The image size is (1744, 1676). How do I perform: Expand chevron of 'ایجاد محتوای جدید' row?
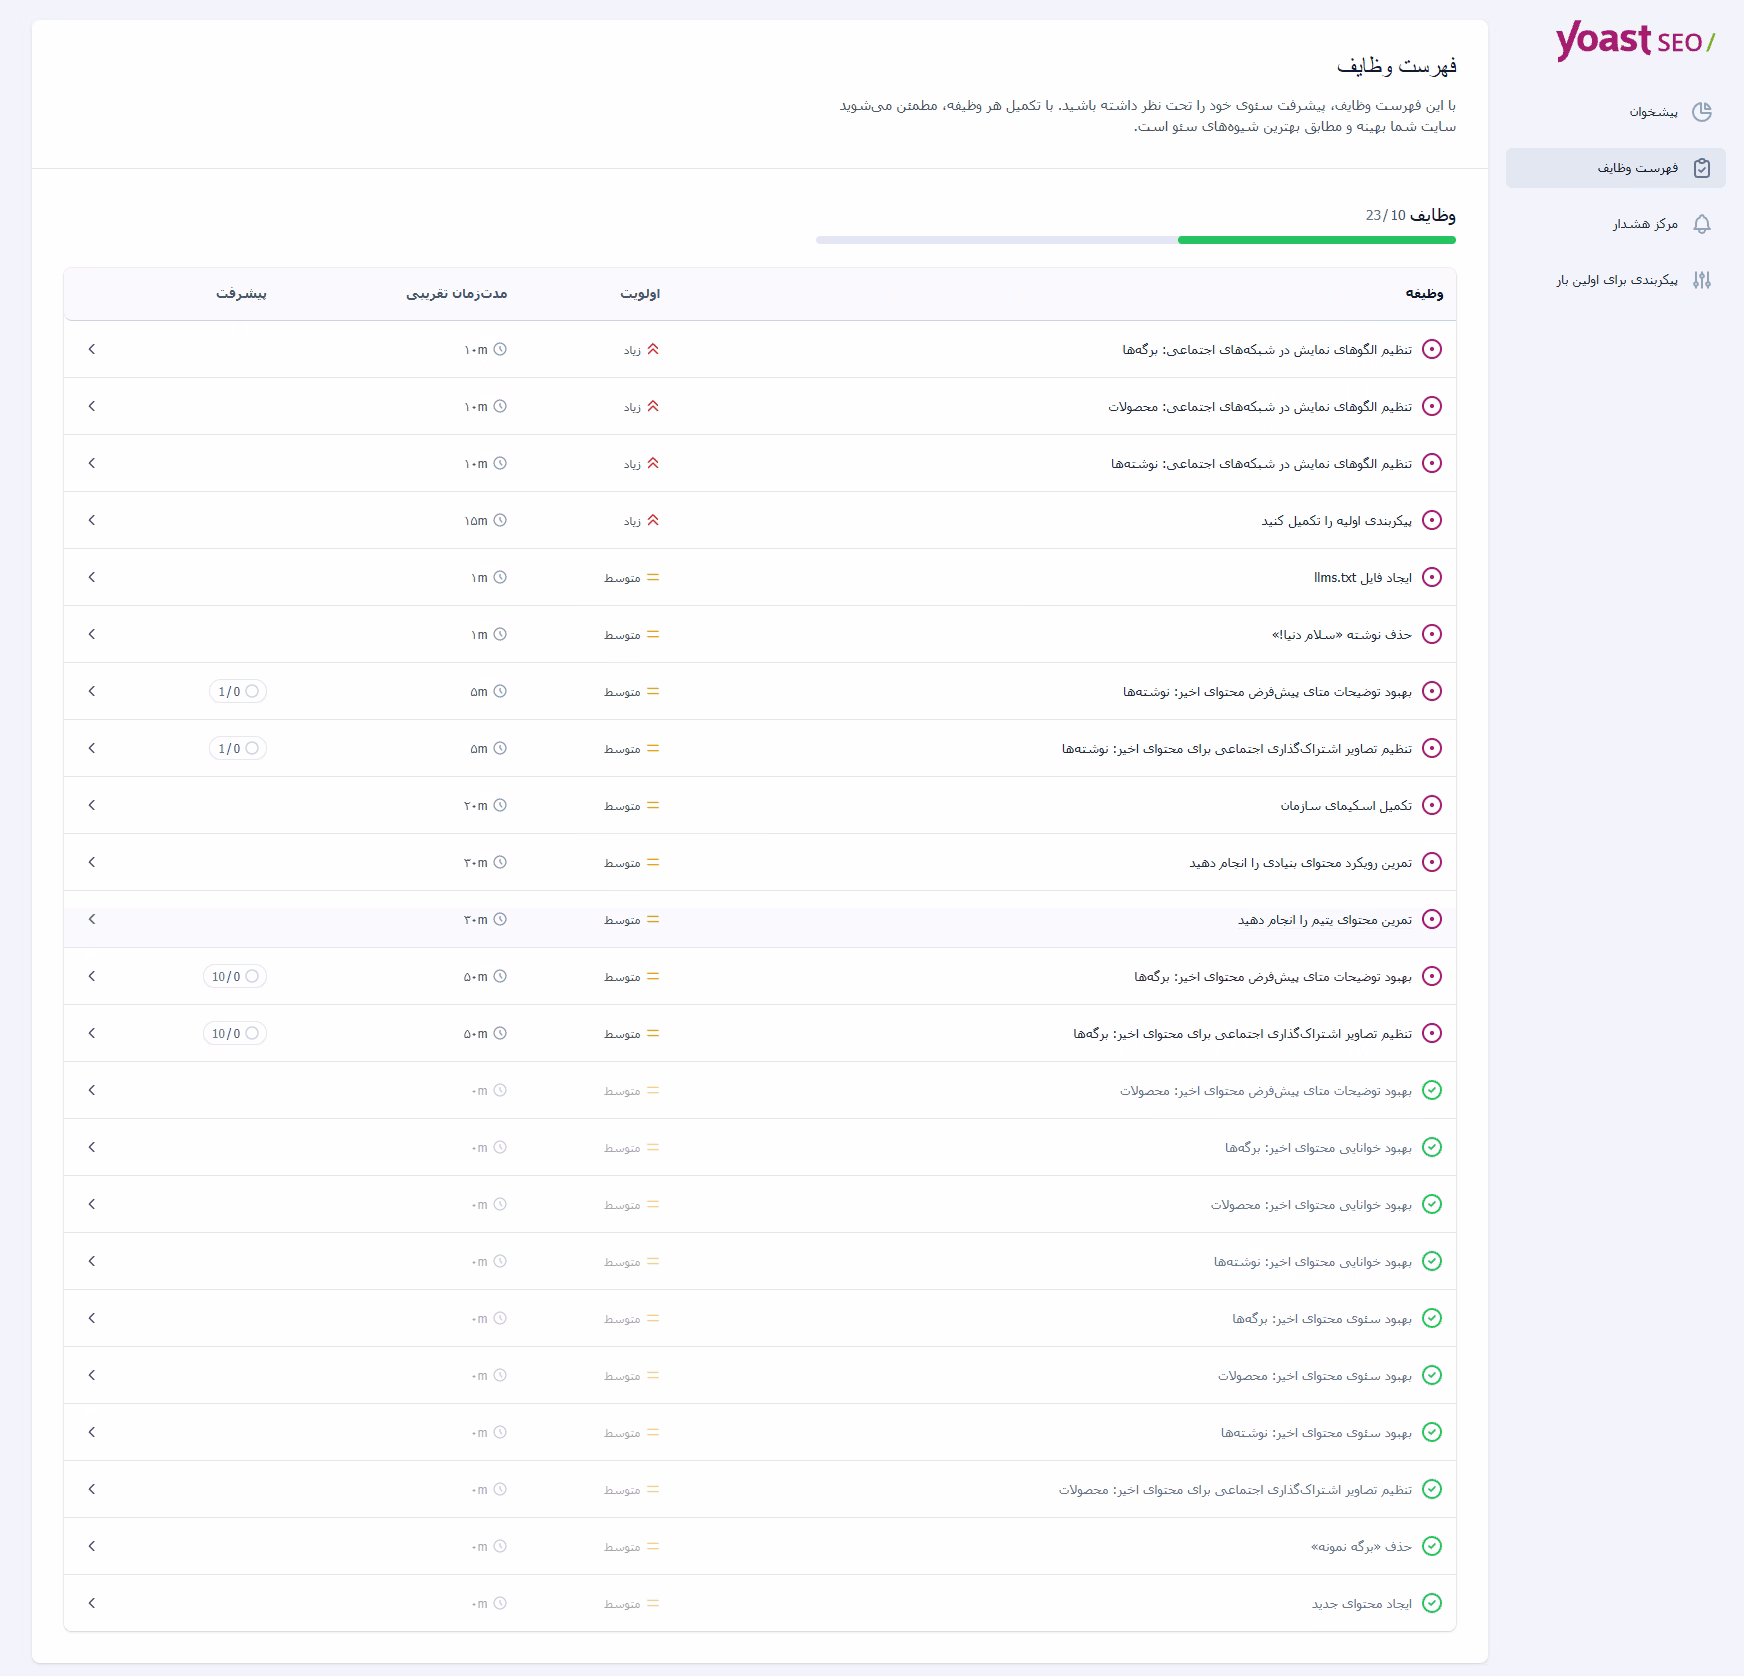(92, 1603)
